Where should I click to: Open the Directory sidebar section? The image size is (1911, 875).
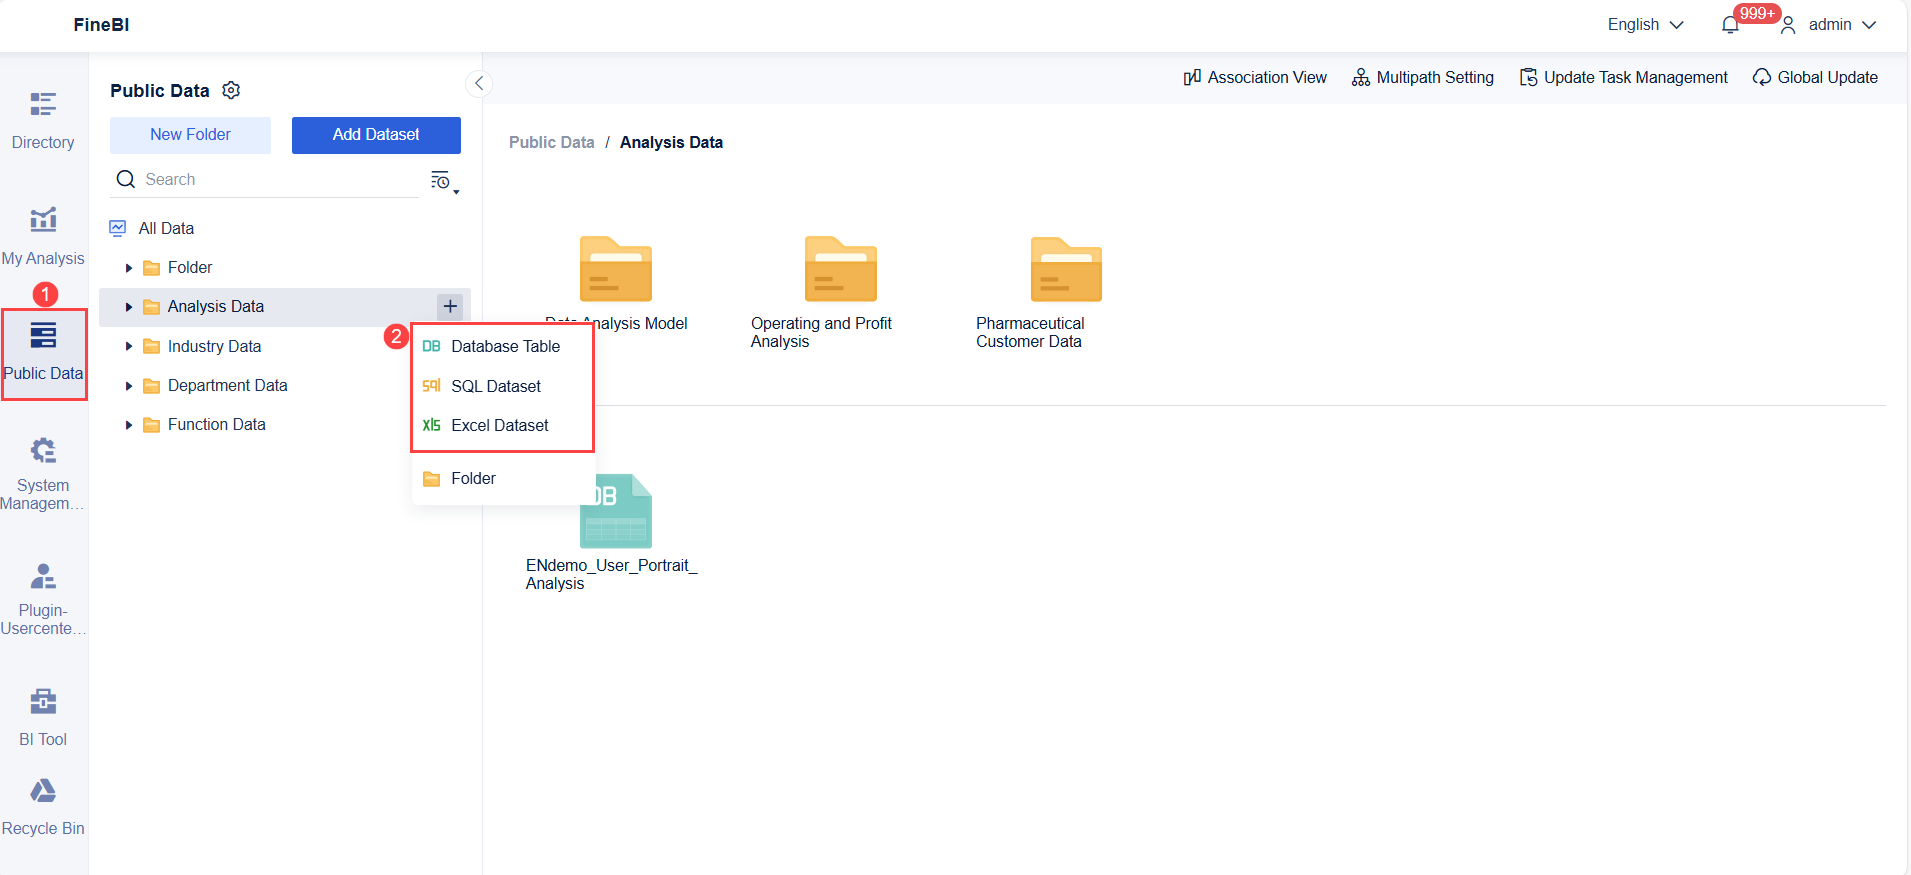43,121
